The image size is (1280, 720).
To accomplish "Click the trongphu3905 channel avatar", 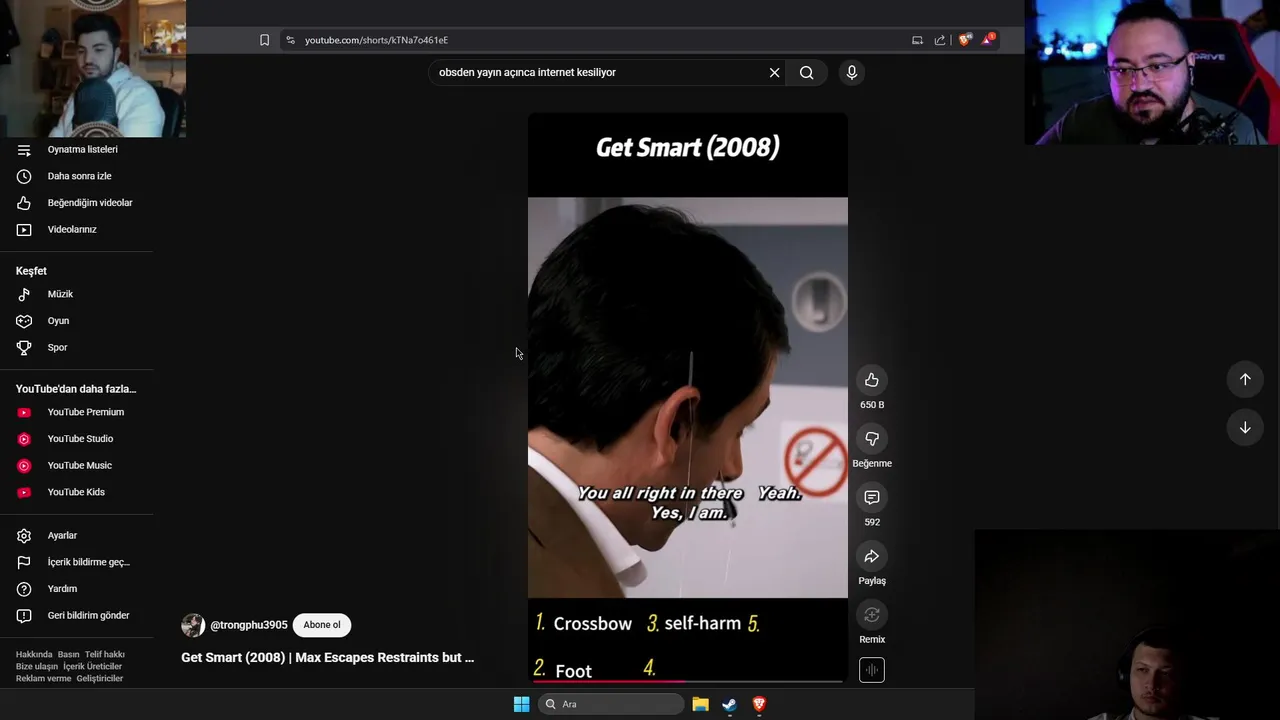I will coord(193,625).
